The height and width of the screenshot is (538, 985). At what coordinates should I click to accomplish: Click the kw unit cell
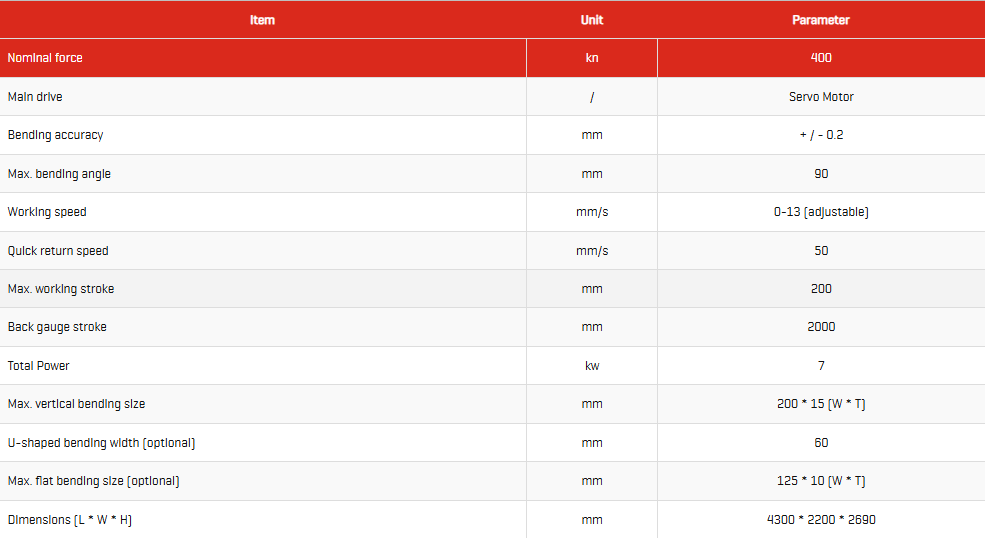pos(592,366)
